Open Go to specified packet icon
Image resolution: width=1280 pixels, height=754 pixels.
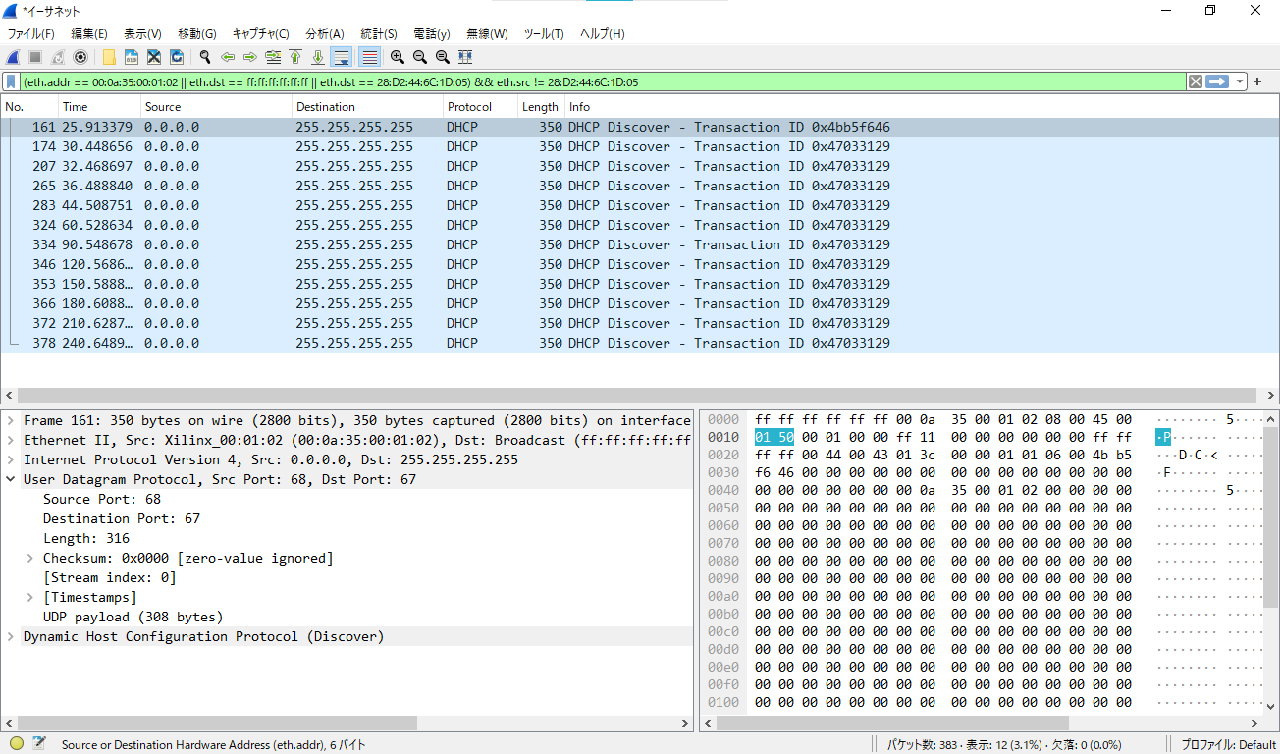pyautogui.click(x=273, y=57)
